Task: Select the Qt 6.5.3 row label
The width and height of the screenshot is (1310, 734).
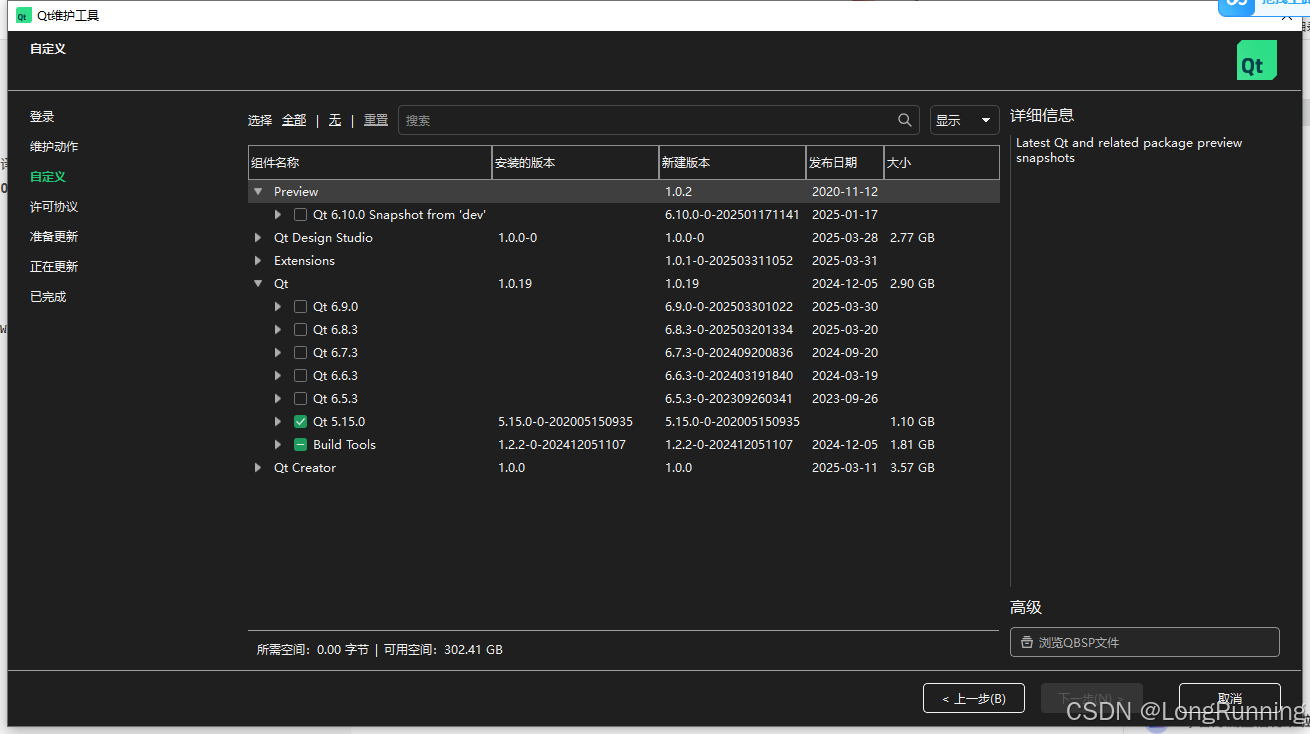Action: pos(335,399)
